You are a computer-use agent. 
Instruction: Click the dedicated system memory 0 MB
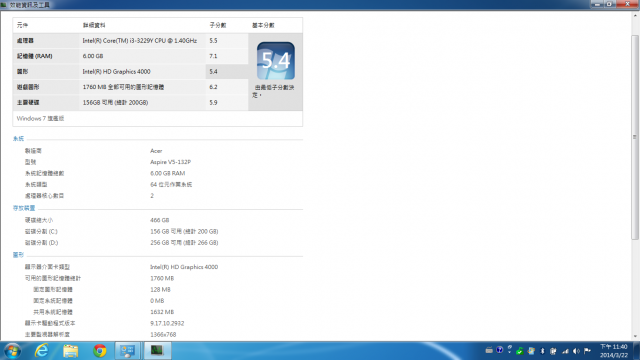[157, 301]
